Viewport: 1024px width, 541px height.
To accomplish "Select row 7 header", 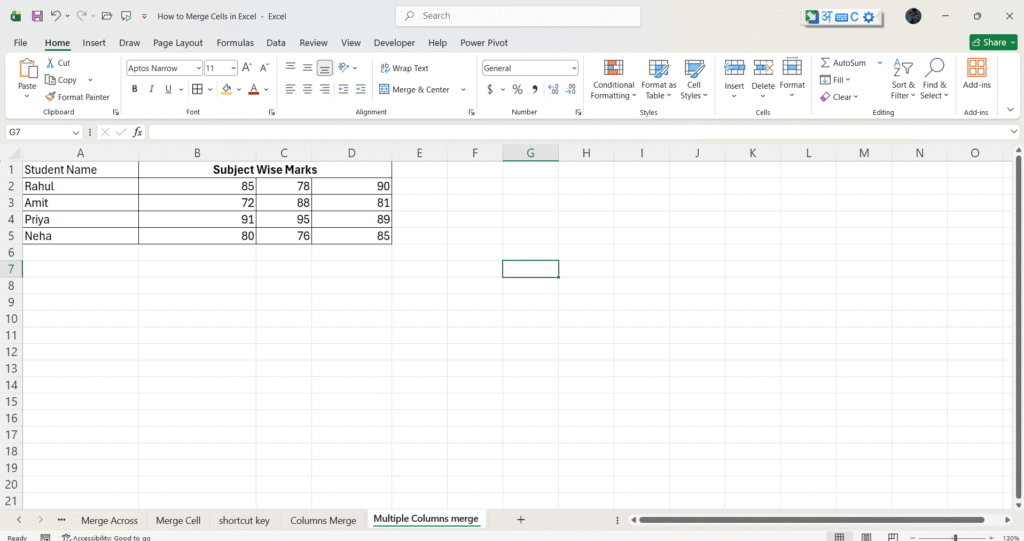I will (x=11, y=269).
